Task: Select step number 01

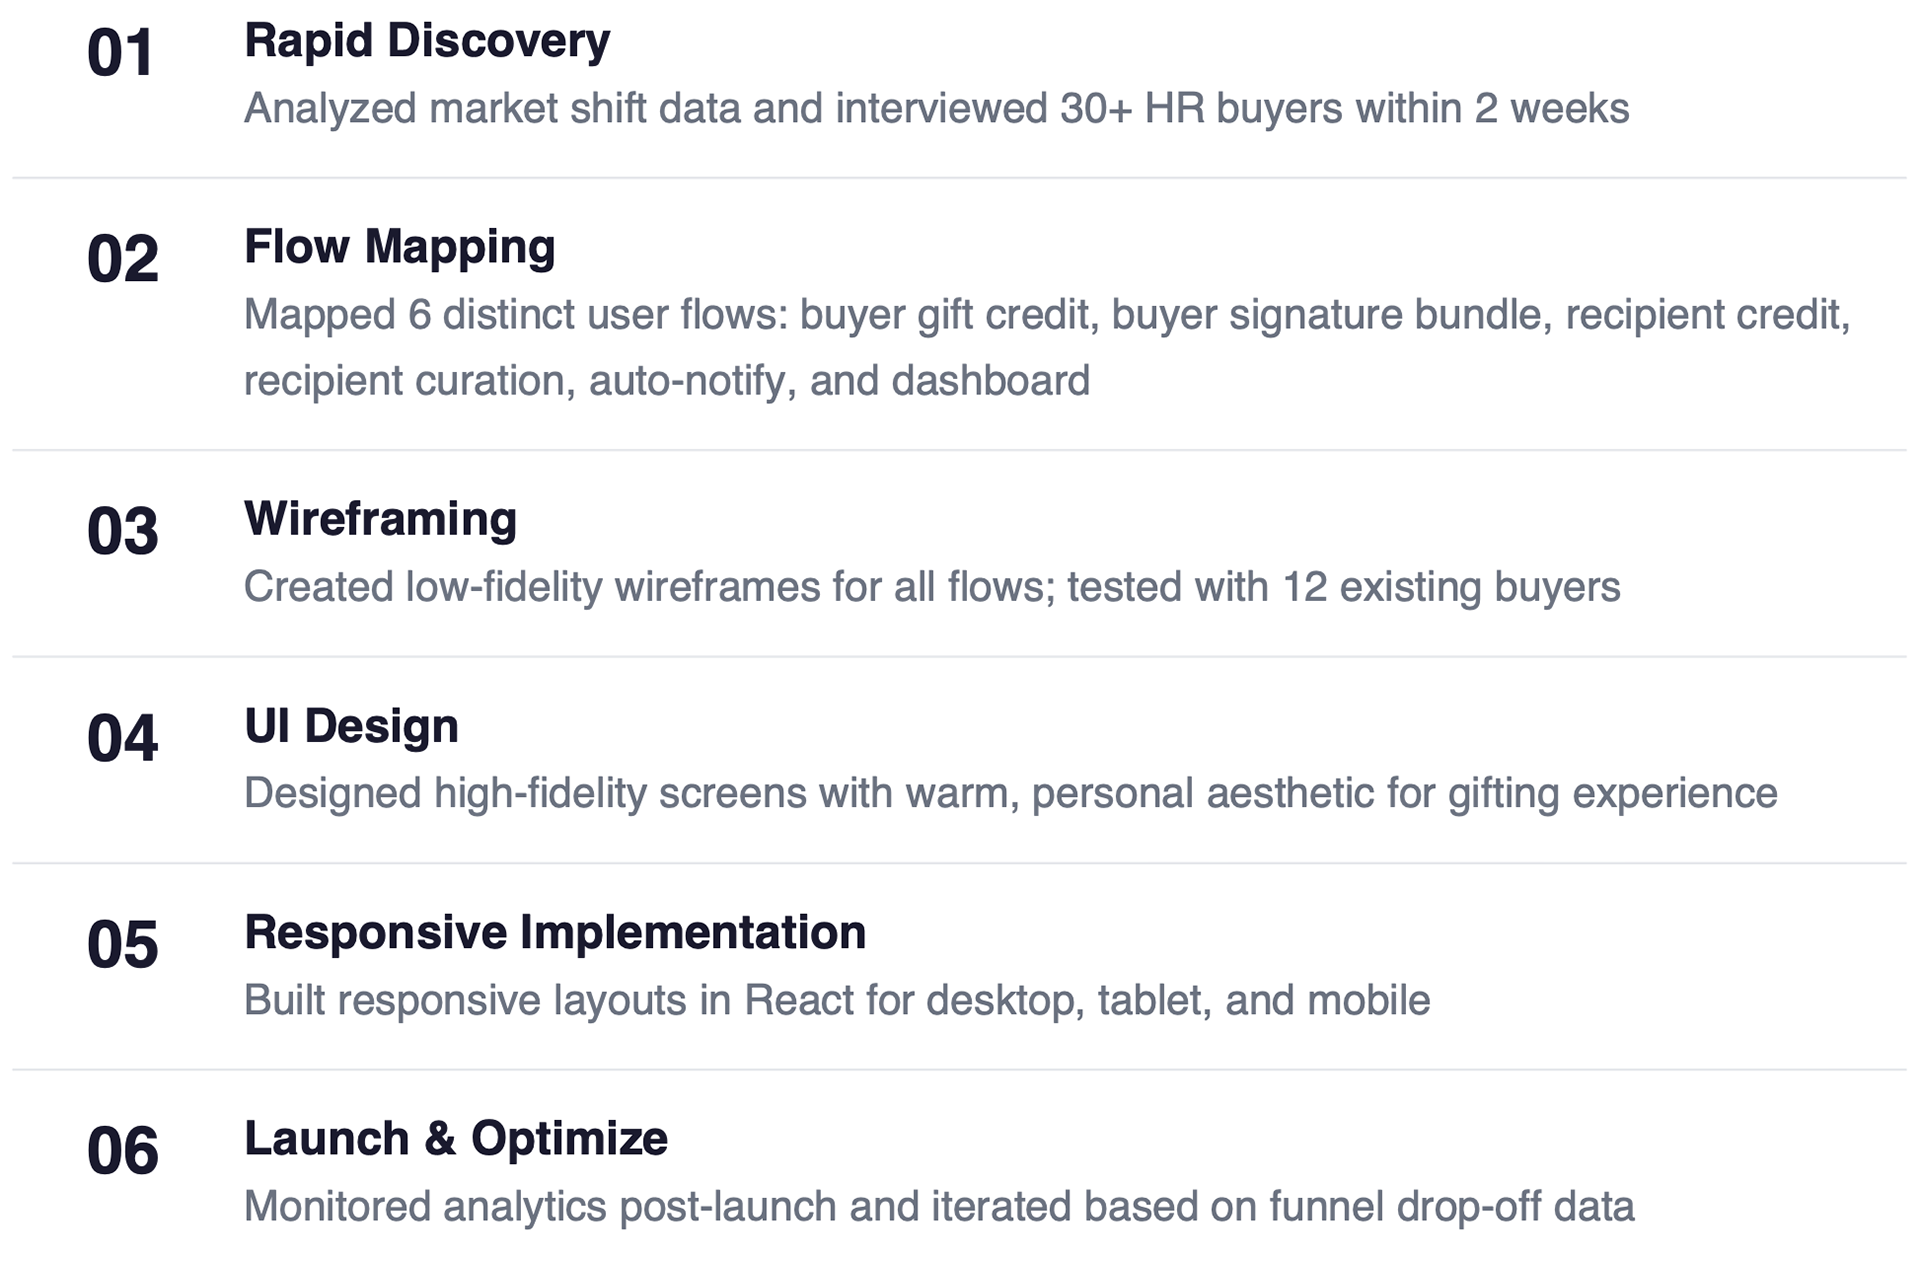Action: coord(120,53)
